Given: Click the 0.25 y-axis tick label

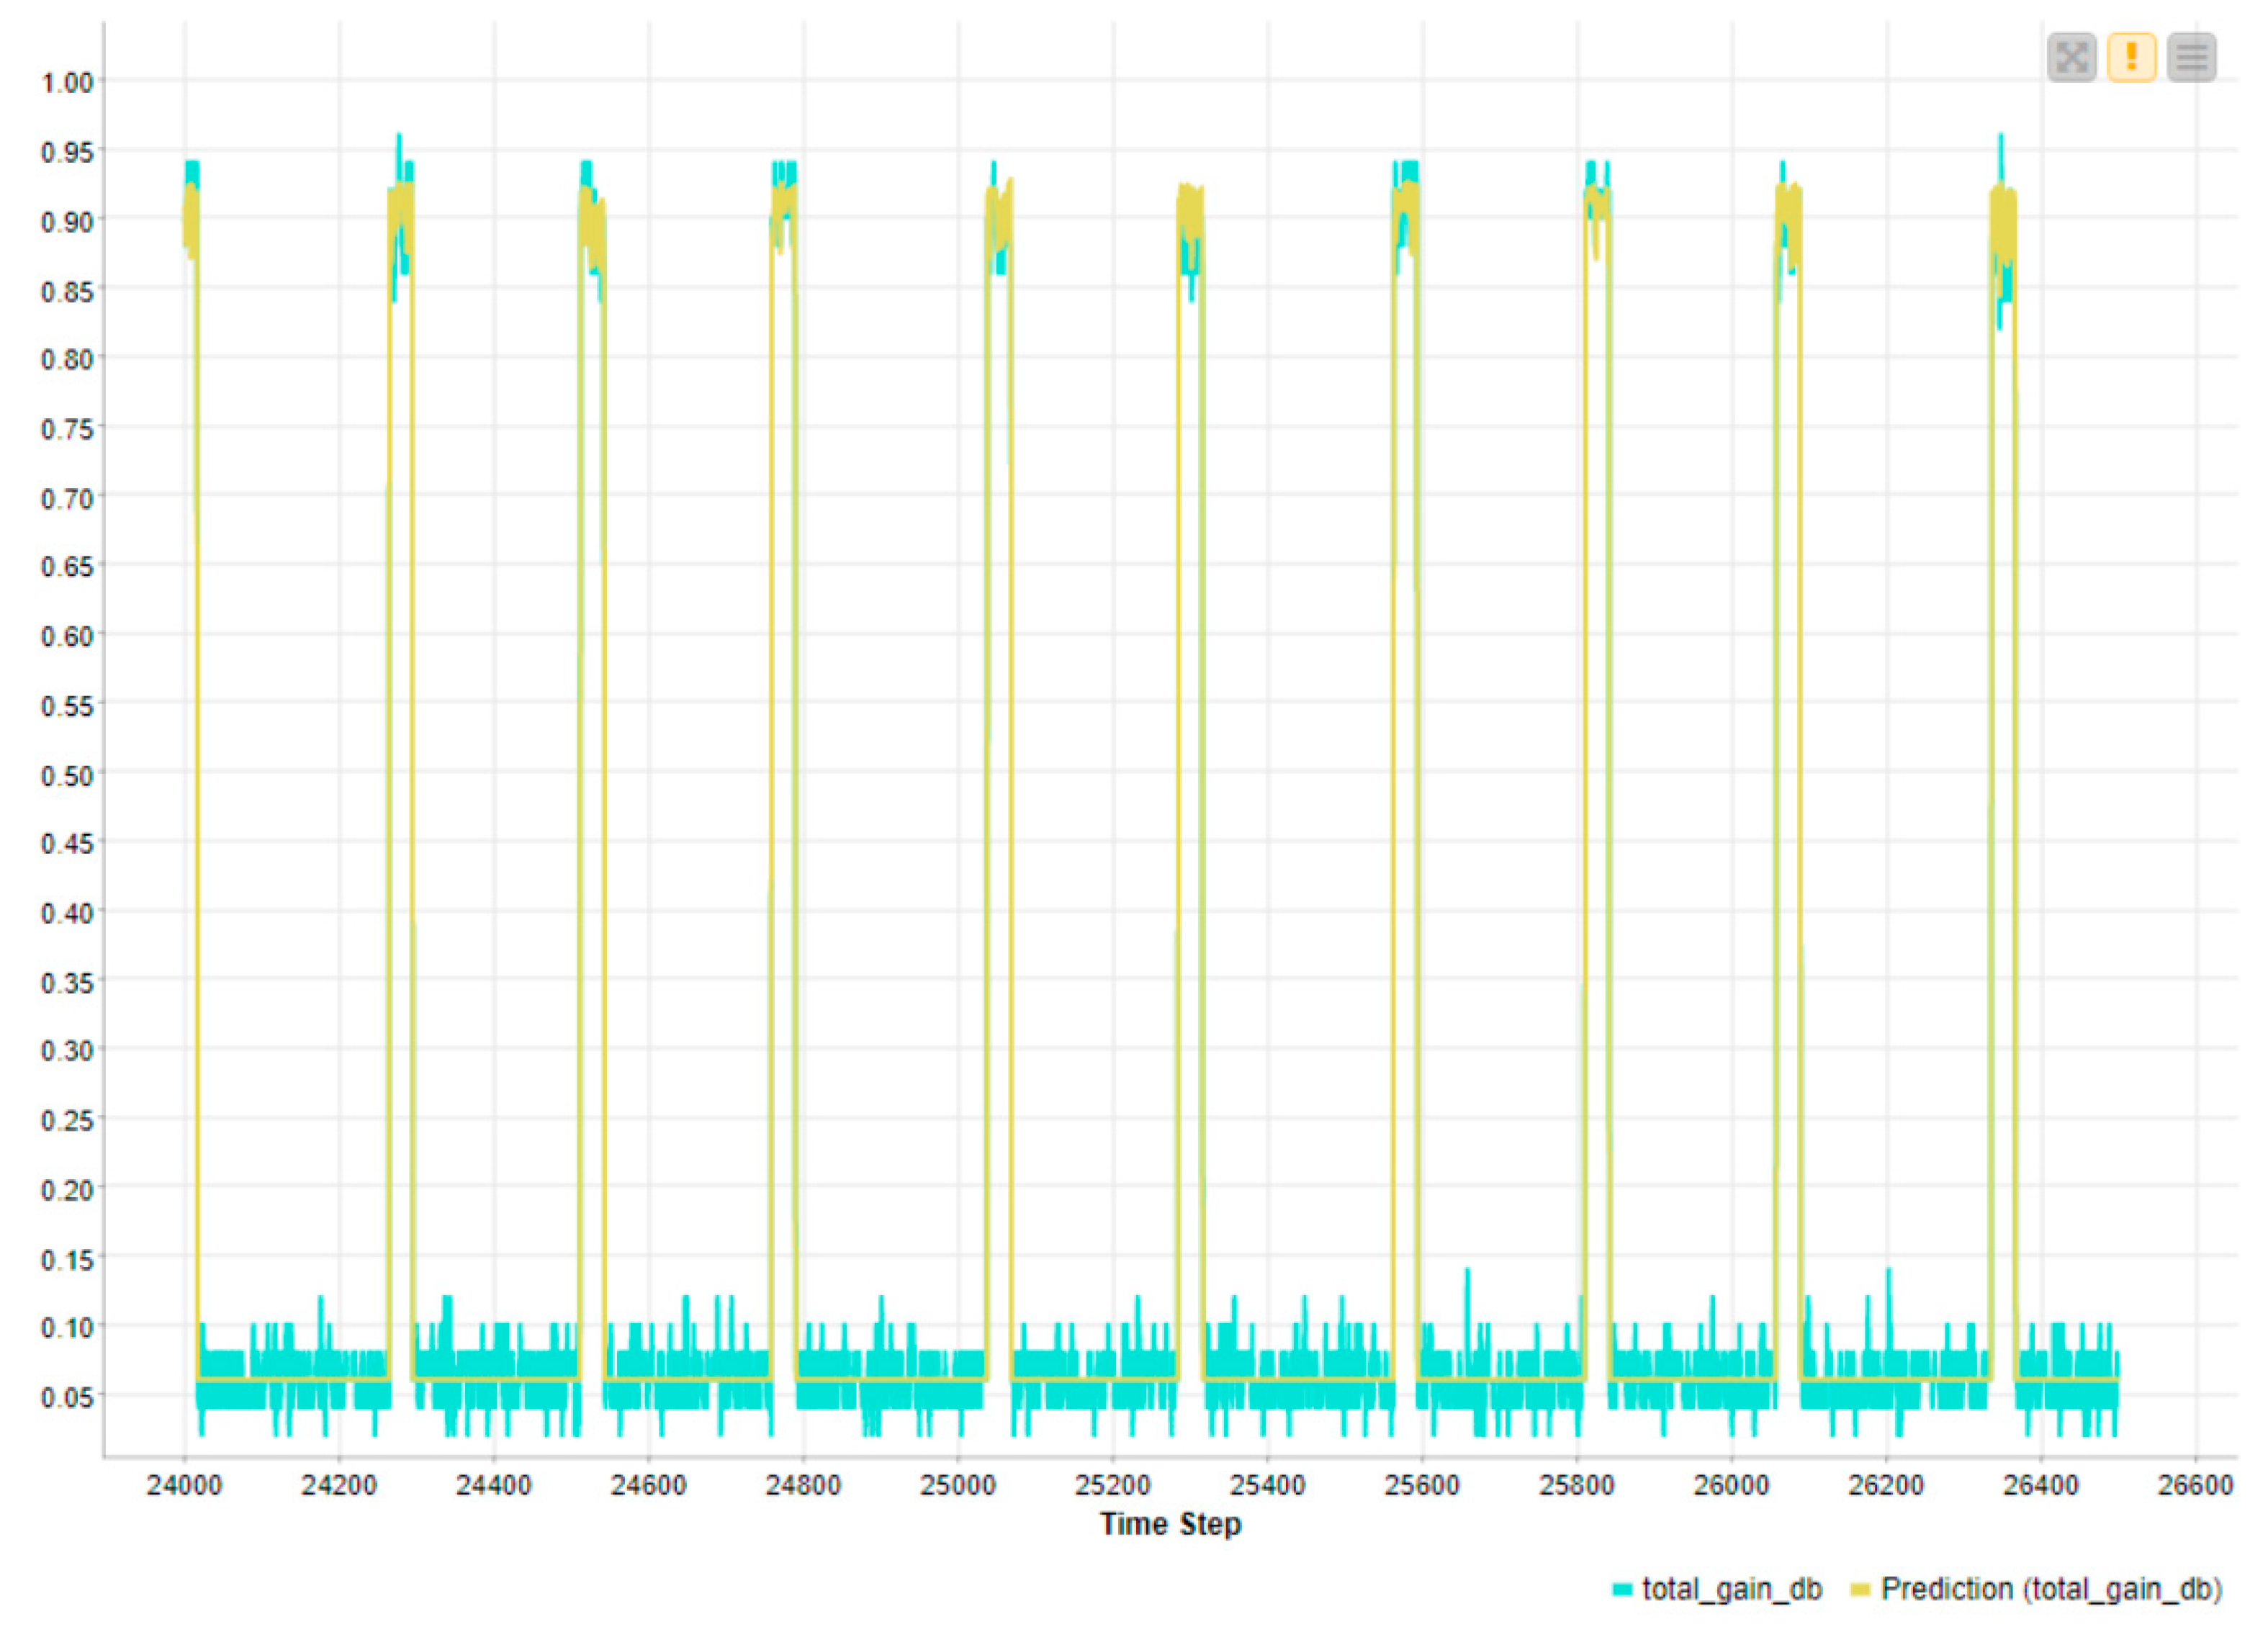Looking at the screenshot, I should tap(67, 1120).
